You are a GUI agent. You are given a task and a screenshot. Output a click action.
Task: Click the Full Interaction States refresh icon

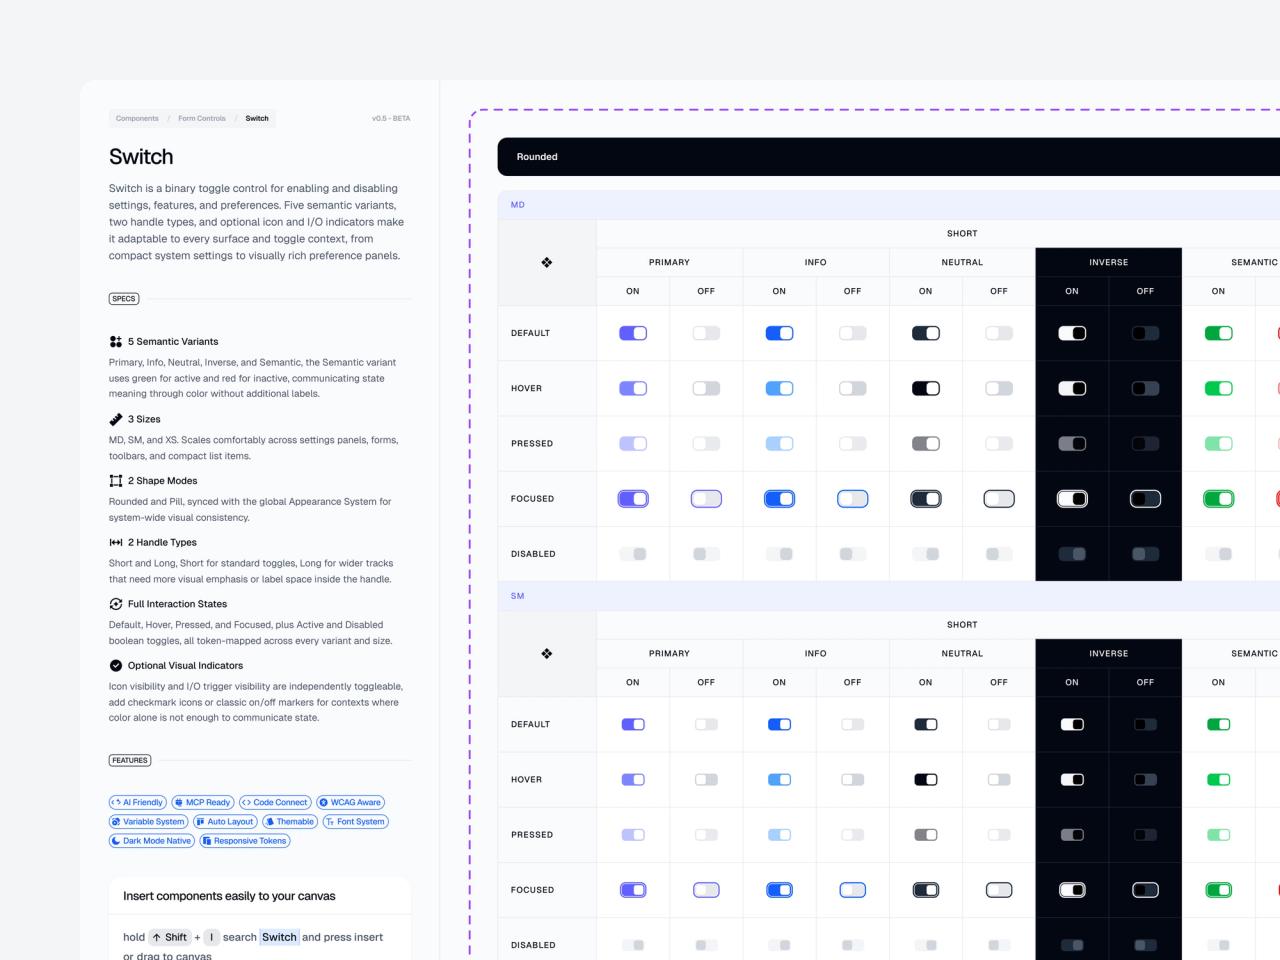(x=116, y=604)
